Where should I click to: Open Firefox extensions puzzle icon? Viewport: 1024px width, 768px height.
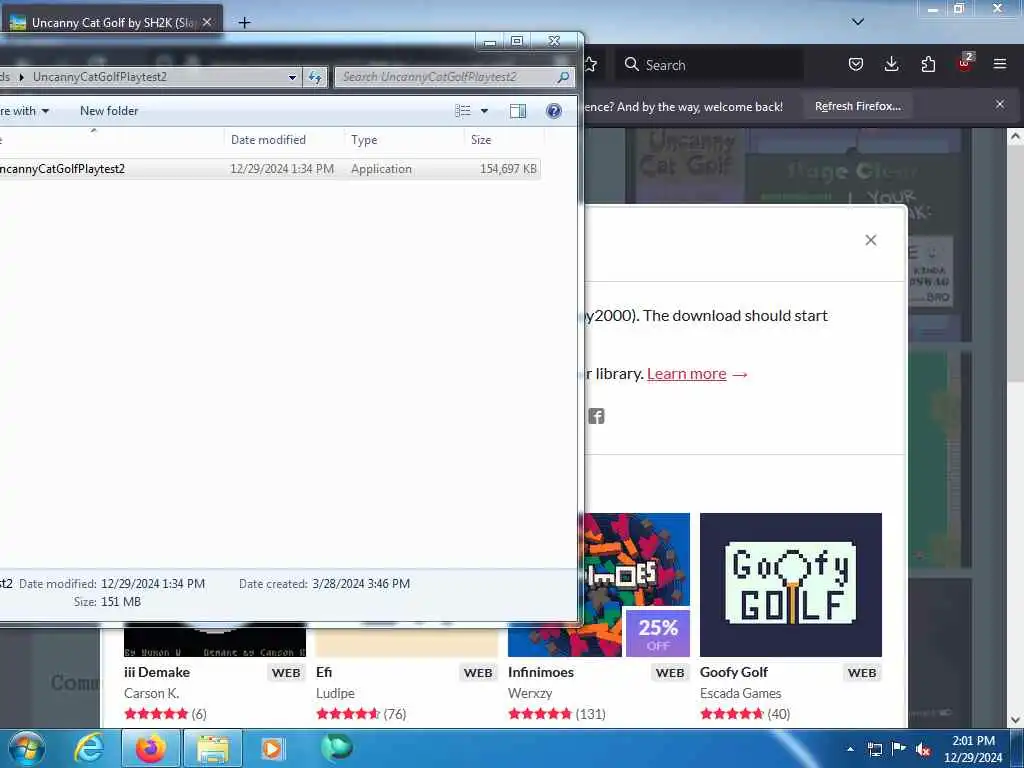pyautogui.click(x=928, y=64)
